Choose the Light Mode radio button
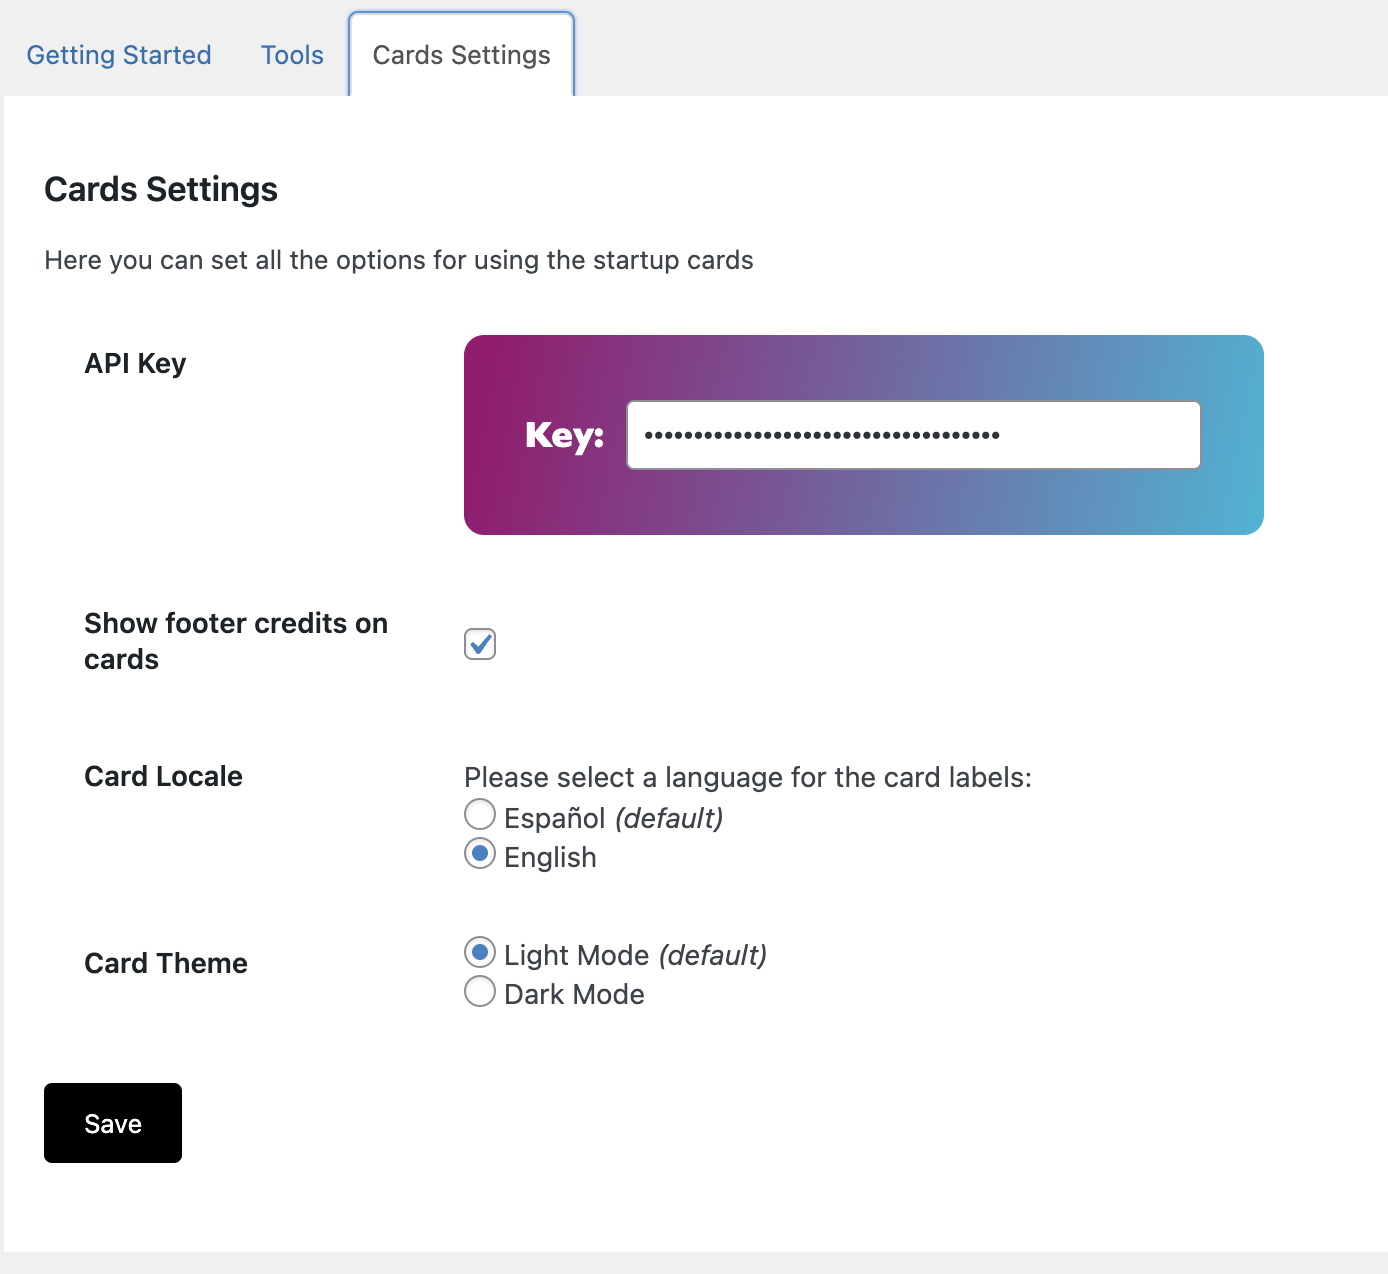1388x1274 pixels. (480, 952)
